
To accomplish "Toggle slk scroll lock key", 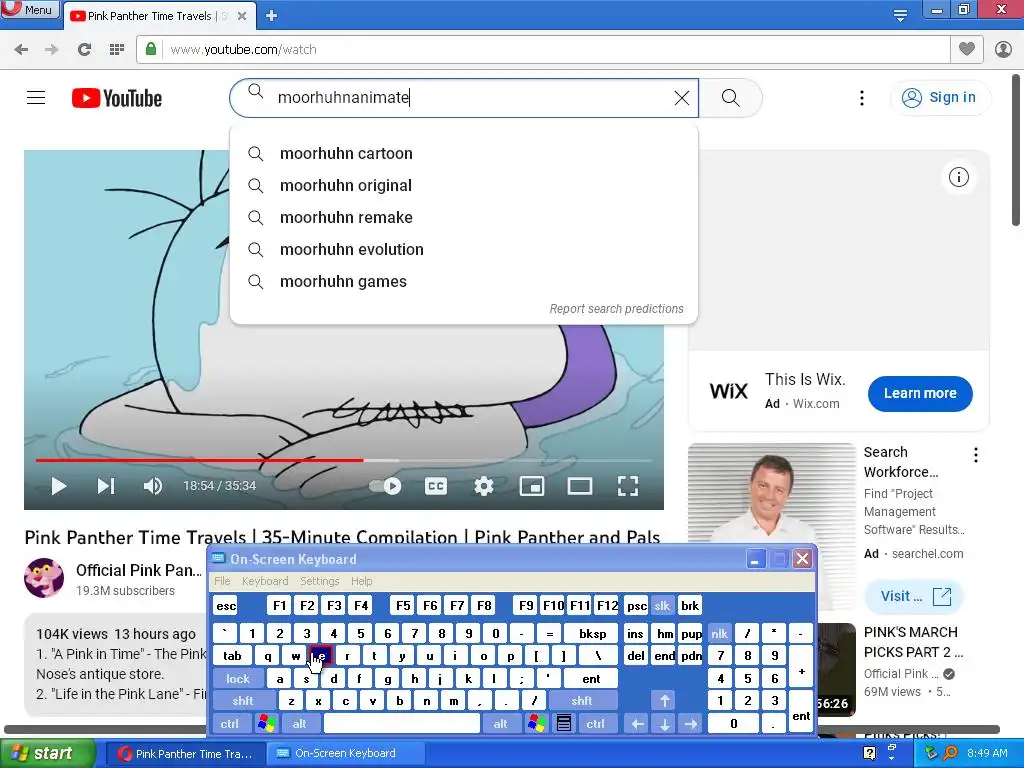I will click(662, 606).
